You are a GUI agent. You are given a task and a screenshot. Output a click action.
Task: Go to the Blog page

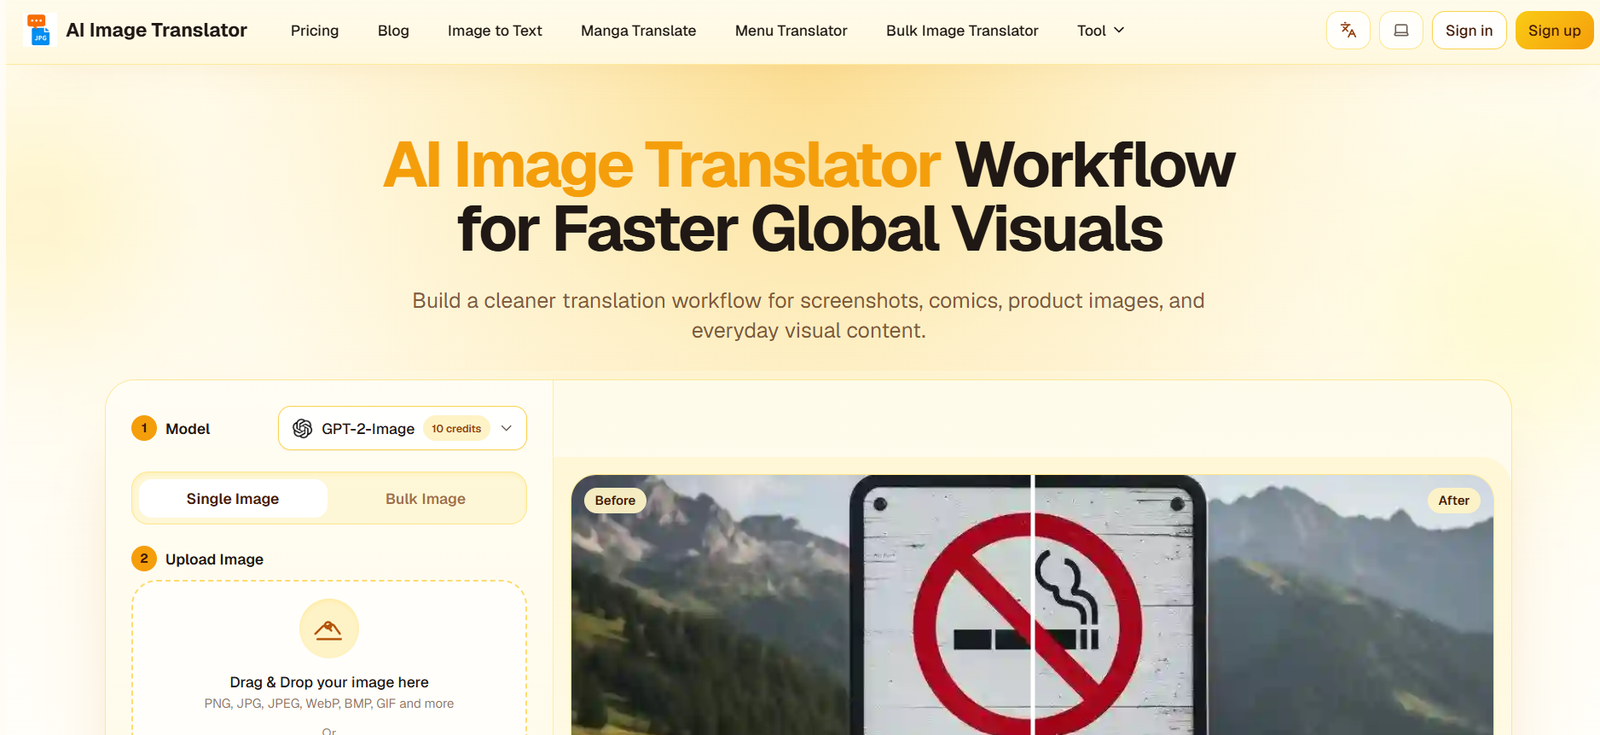[x=393, y=30]
